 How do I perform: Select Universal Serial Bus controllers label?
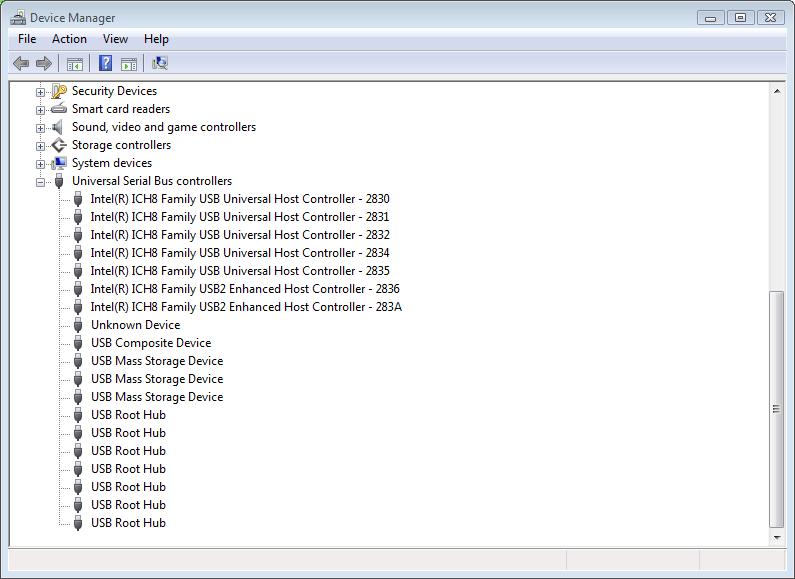pyautogui.click(x=152, y=181)
